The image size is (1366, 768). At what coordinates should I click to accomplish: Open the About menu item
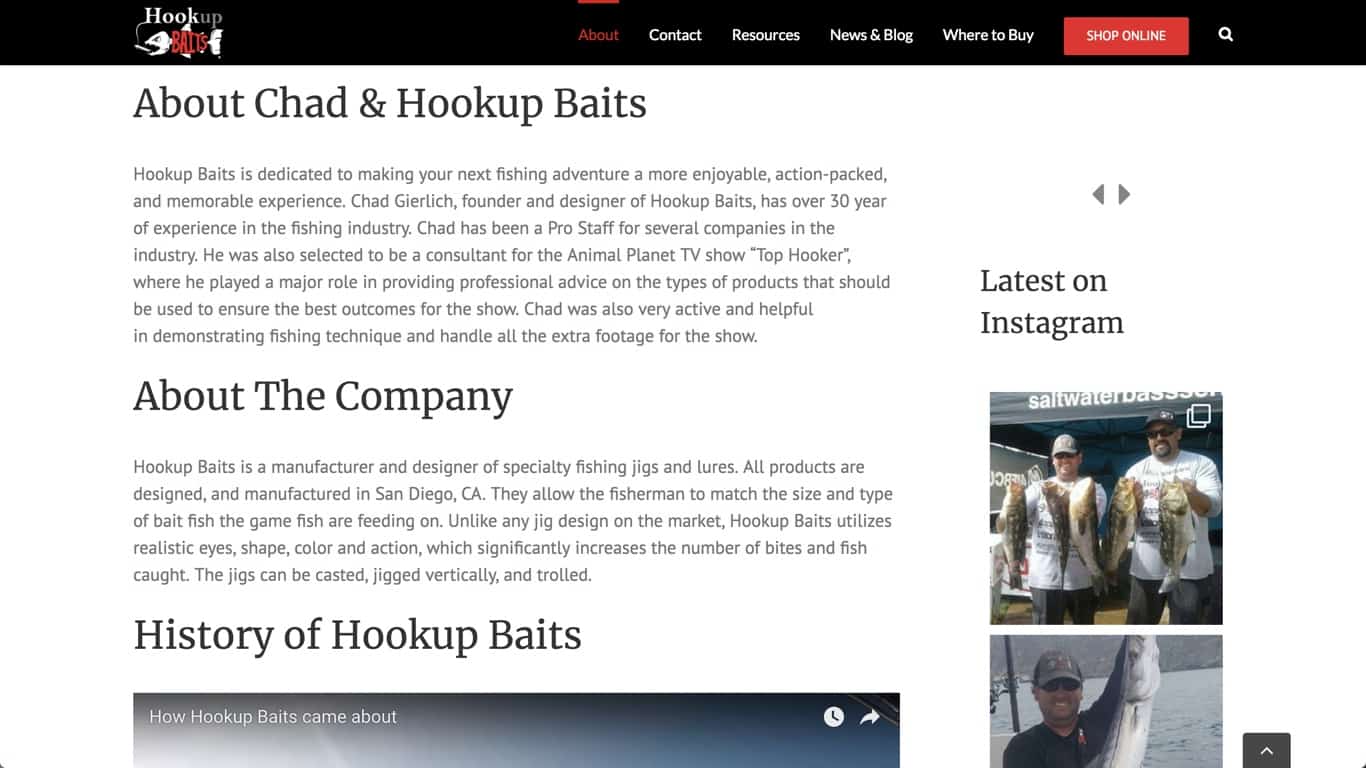pos(598,35)
